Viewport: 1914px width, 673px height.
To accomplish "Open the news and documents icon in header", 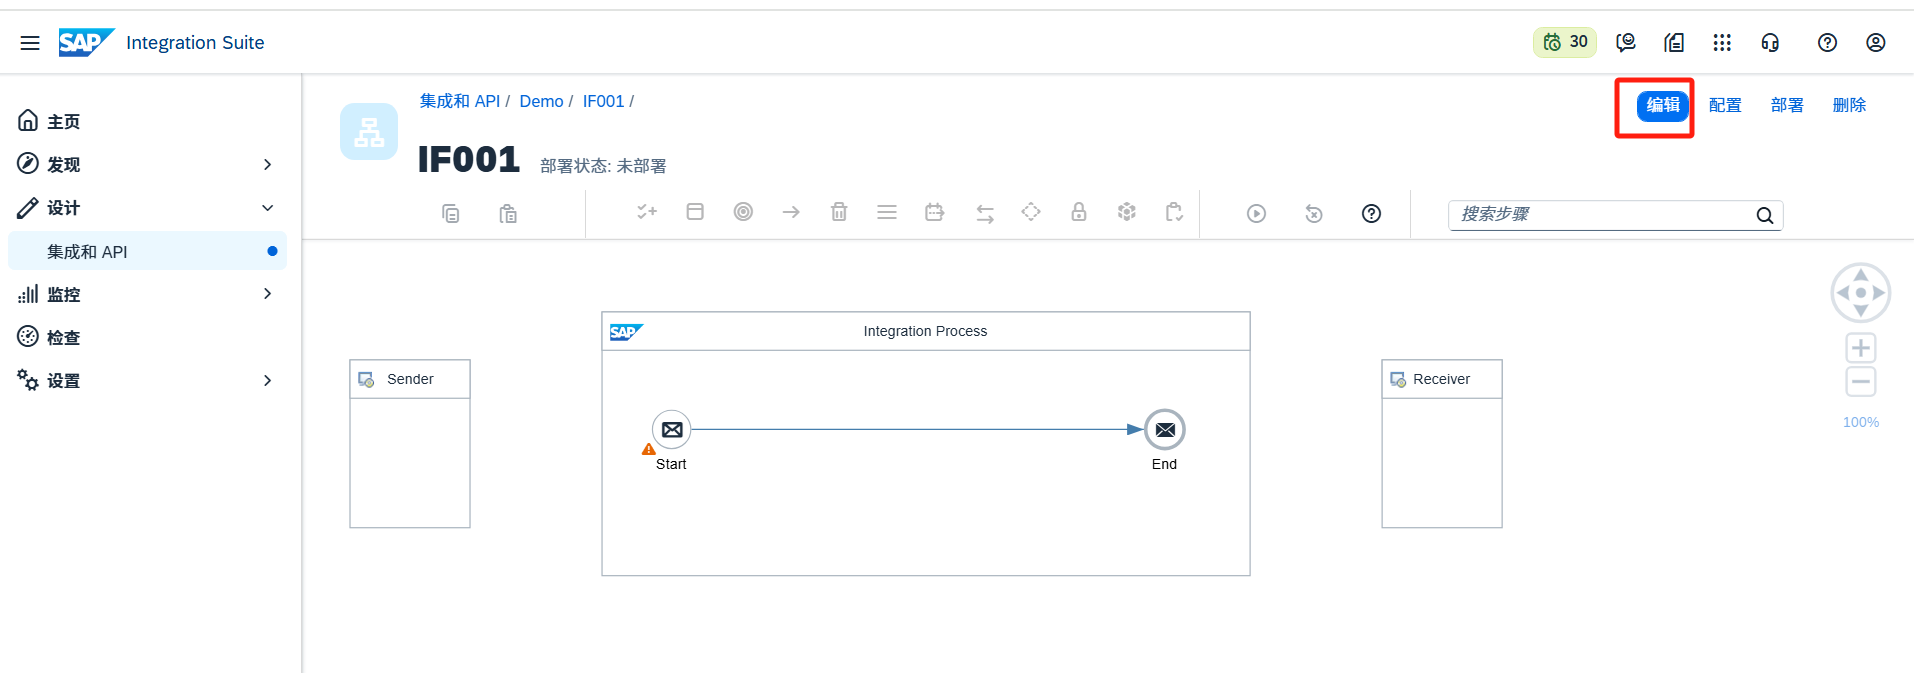I will coord(1674,42).
